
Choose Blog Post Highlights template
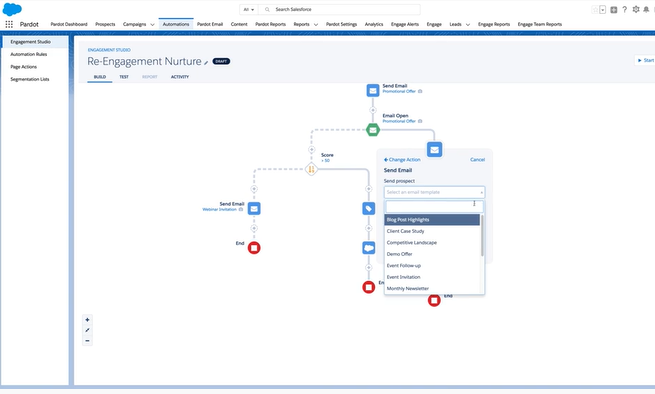coord(432,220)
